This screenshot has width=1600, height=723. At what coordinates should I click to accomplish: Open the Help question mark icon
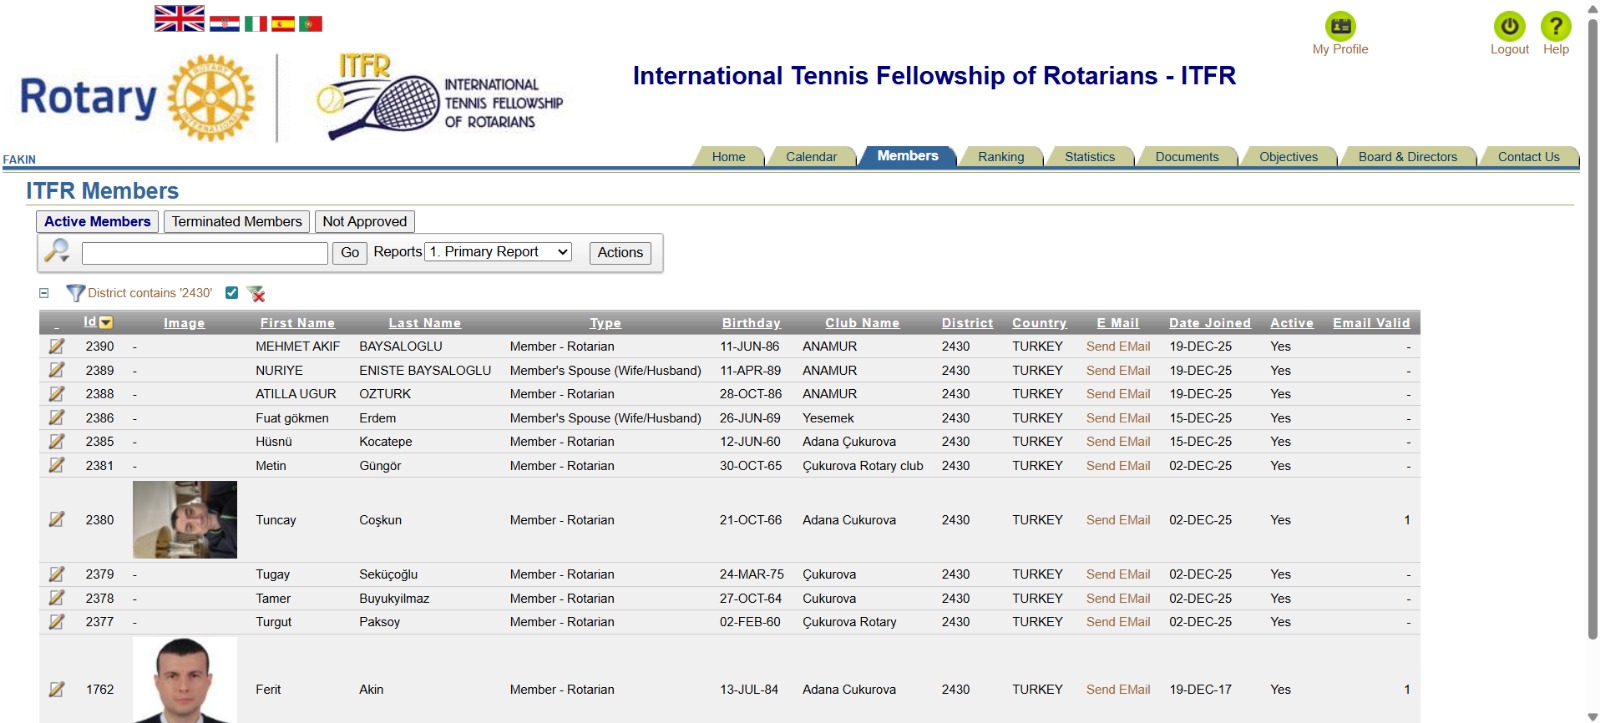point(1555,26)
